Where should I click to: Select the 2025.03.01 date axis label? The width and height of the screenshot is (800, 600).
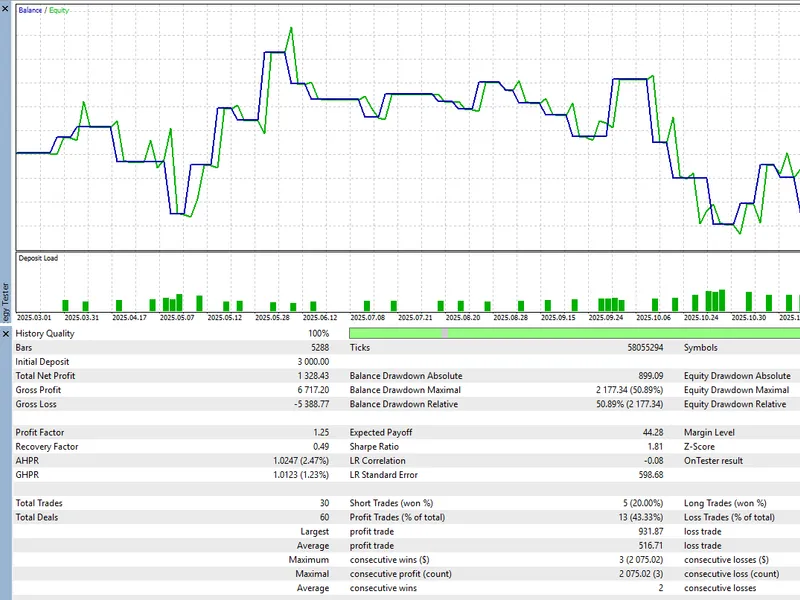point(34,317)
